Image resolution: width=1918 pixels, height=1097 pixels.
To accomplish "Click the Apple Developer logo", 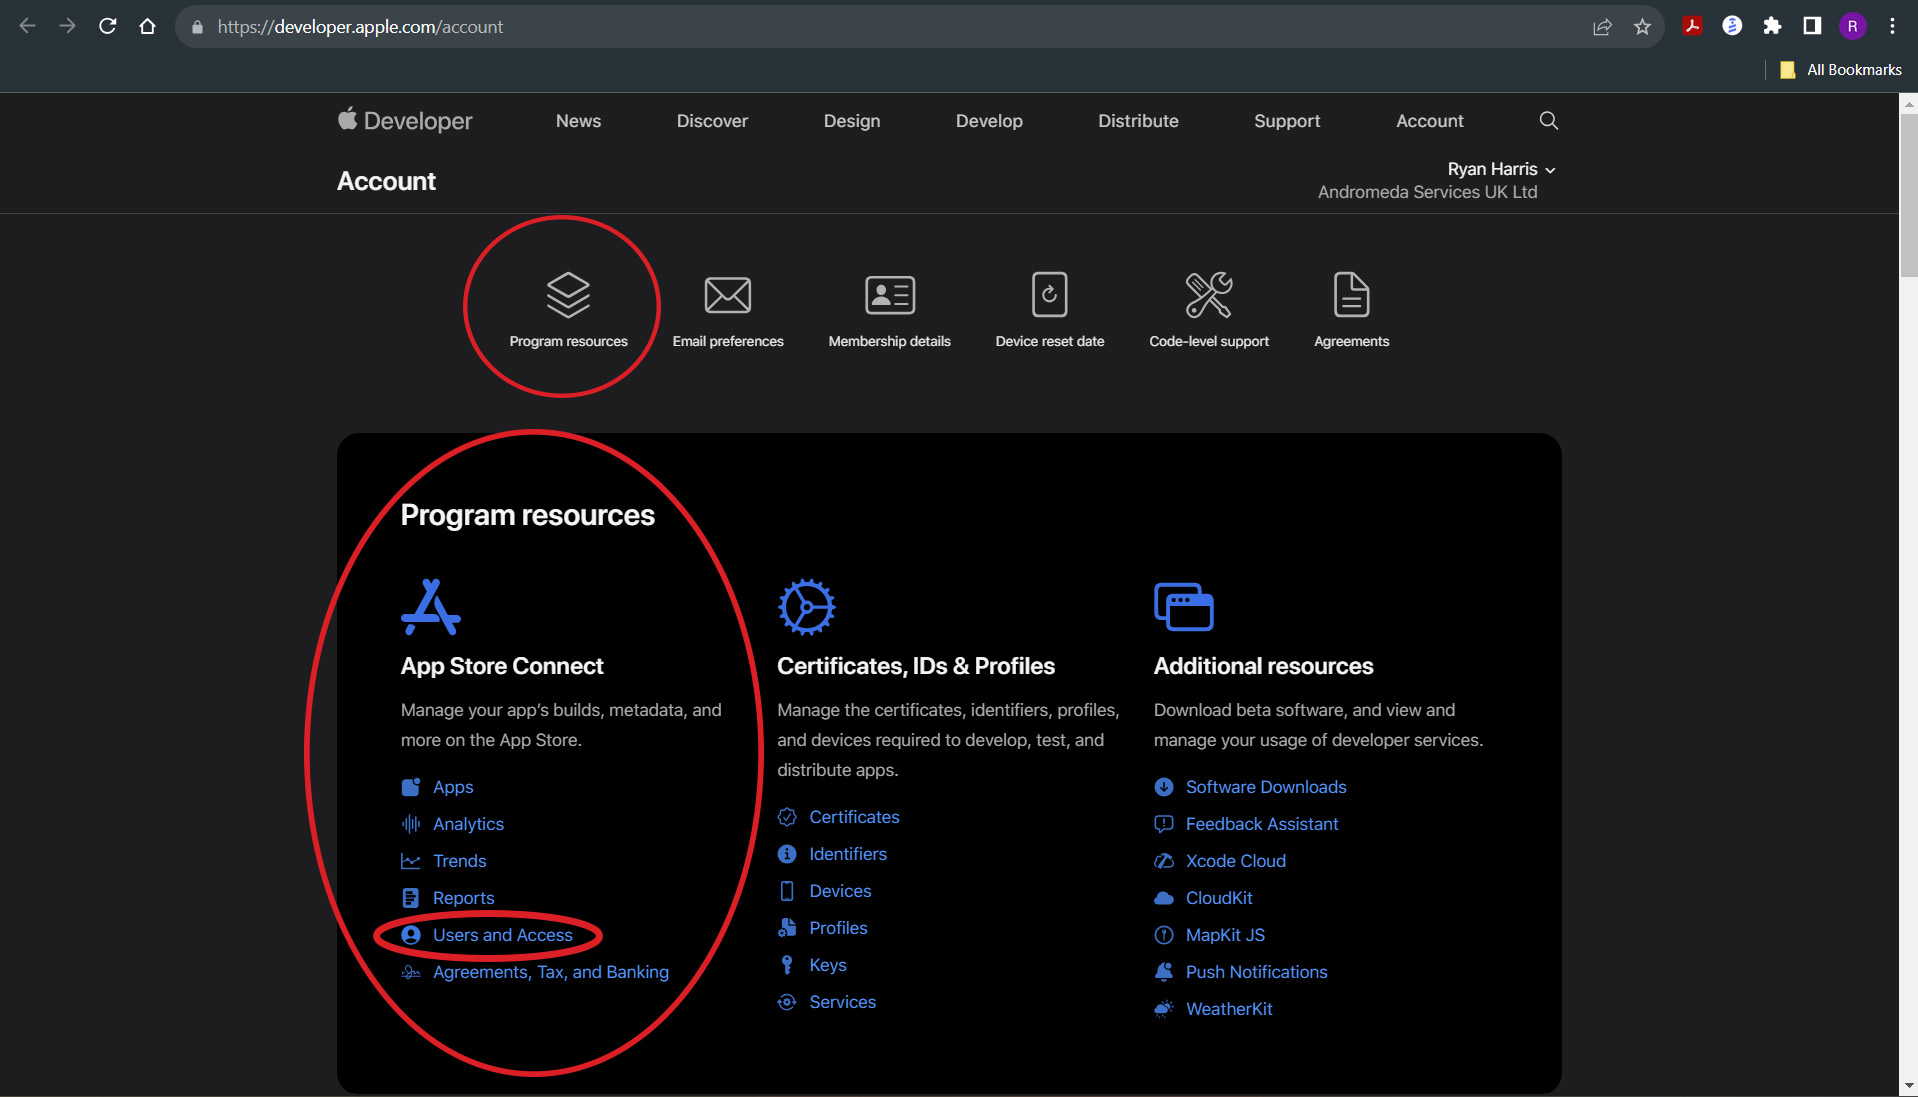I will pyautogui.click(x=405, y=121).
